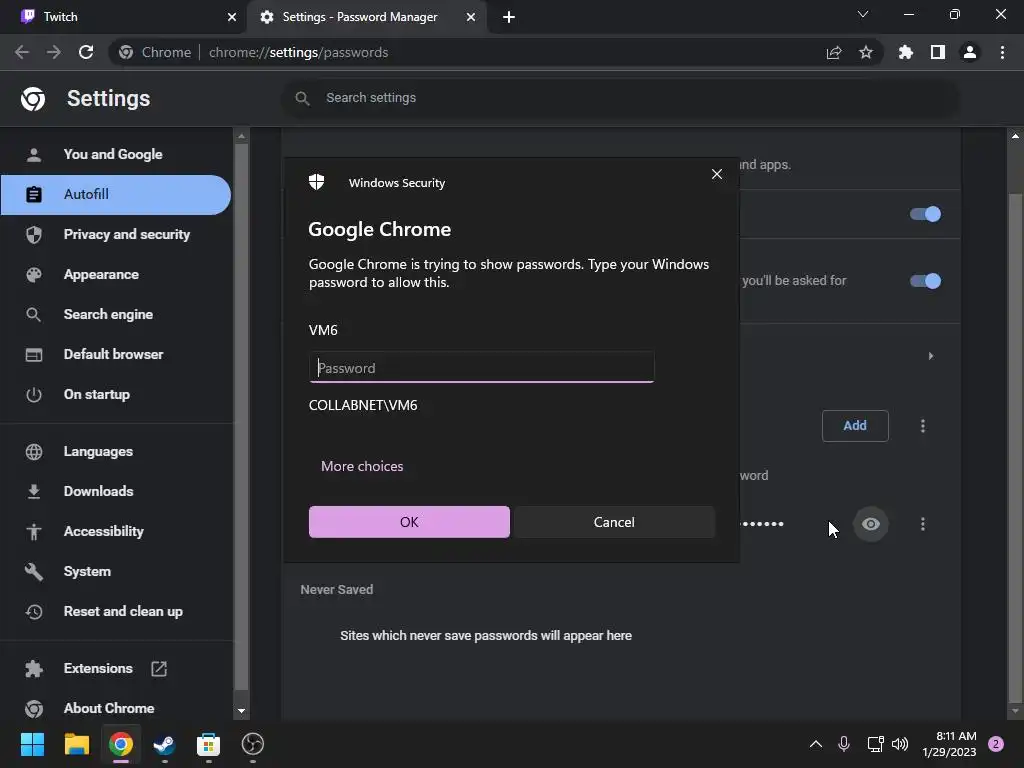Click the sidebar scroll up arrow
Viewport: 1024px width, 768px height.
[242, 136]
